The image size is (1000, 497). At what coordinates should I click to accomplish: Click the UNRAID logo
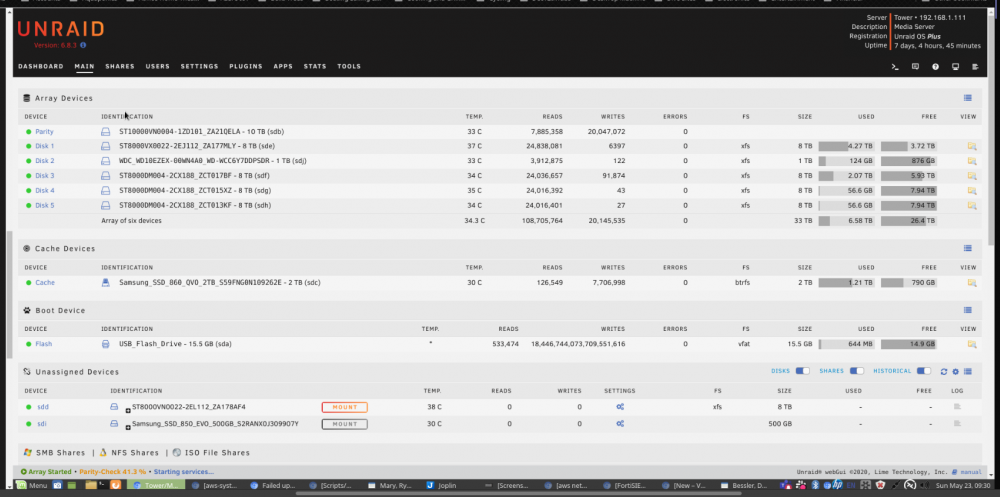[x=61, y=29]
